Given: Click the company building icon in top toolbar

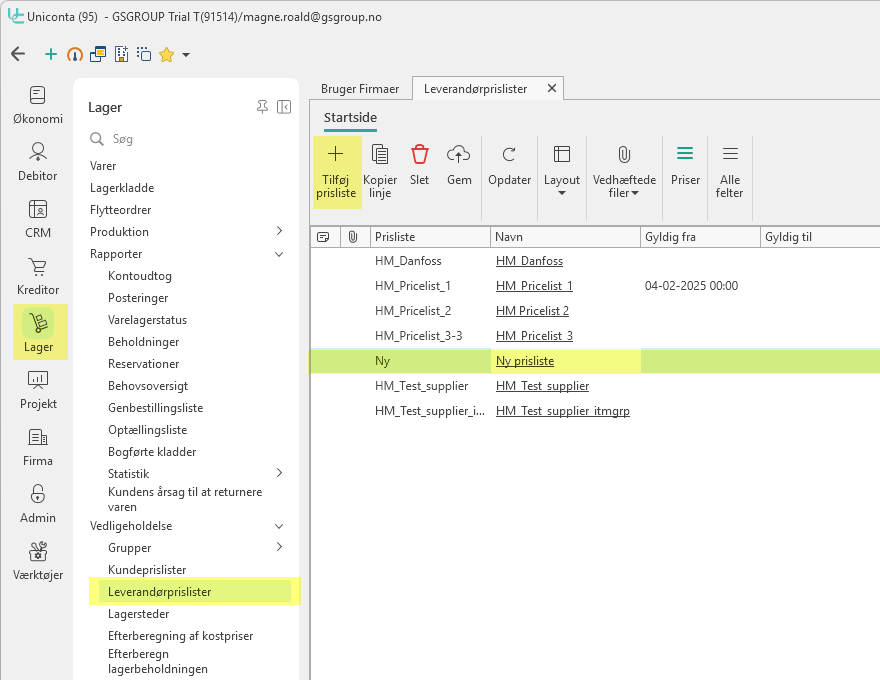Looking at the screenshot, I should [x=121, y=54].
